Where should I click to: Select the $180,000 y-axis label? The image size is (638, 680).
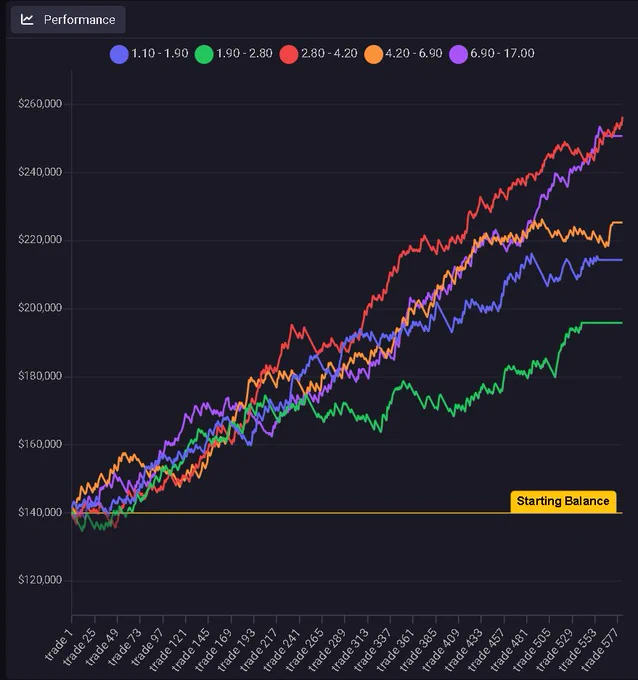pyautogui.click(x=40, y=376)
